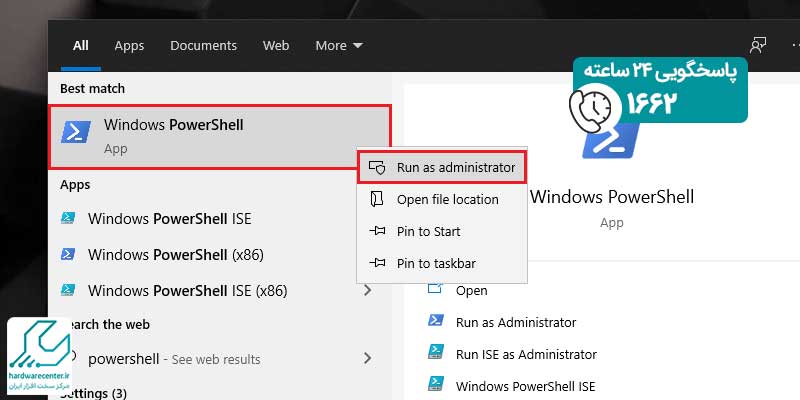The width and height of the screenshot is (800, 400).
Task: Click the icon beside Run ISE as Administrator
Action: 435,352
